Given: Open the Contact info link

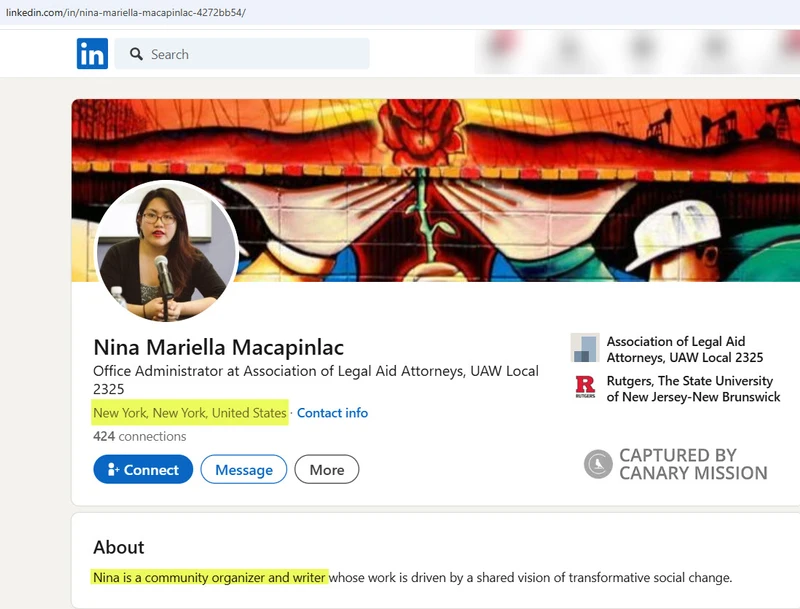Looking at the screenshot, I should point(332,413).
